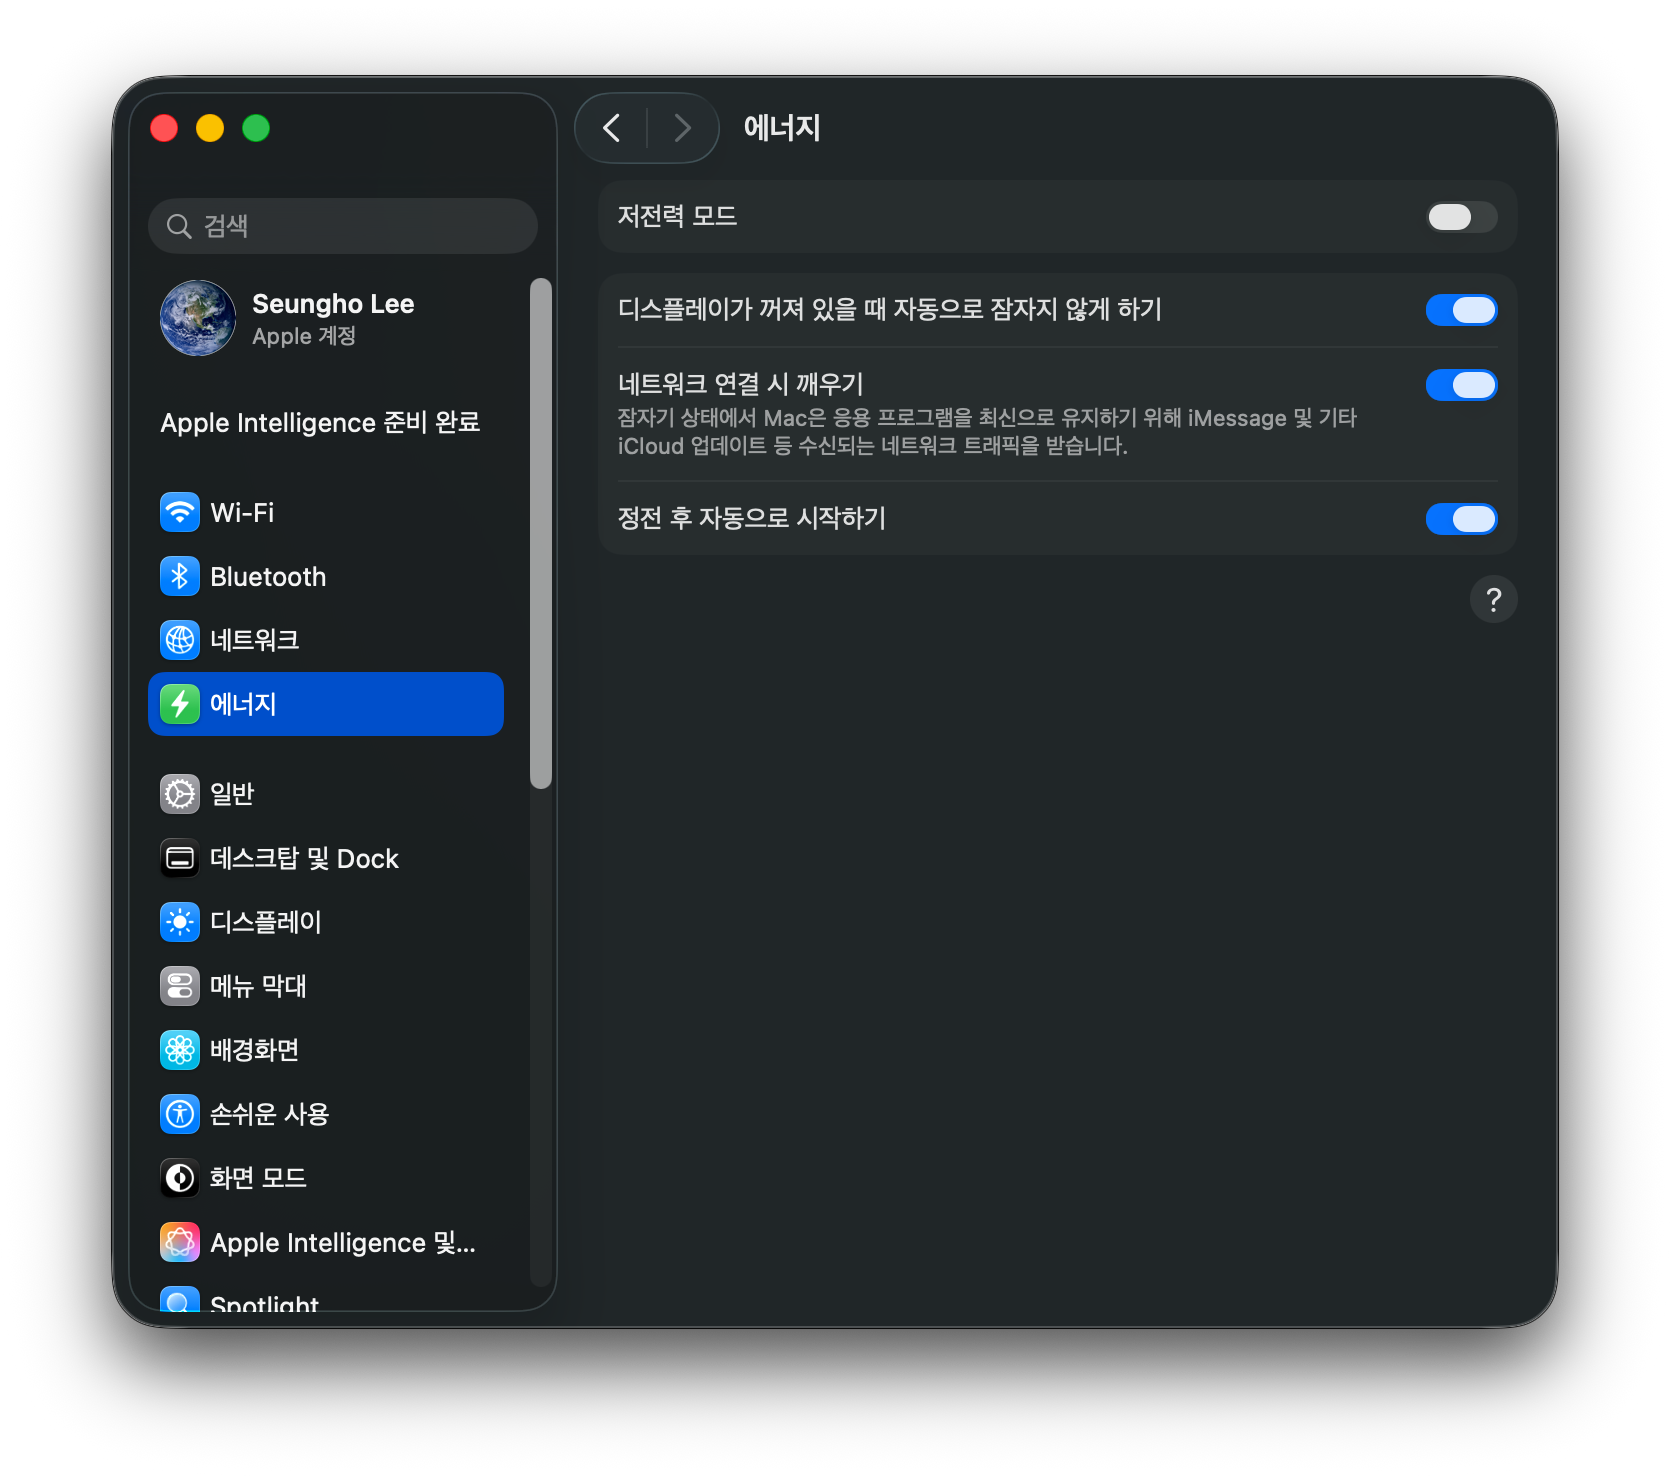Turn off 정전 후 자동으로 시작하기
Image resolution: width=1670 pixels, height=1476 pixels.
[x=1461, y=519]
